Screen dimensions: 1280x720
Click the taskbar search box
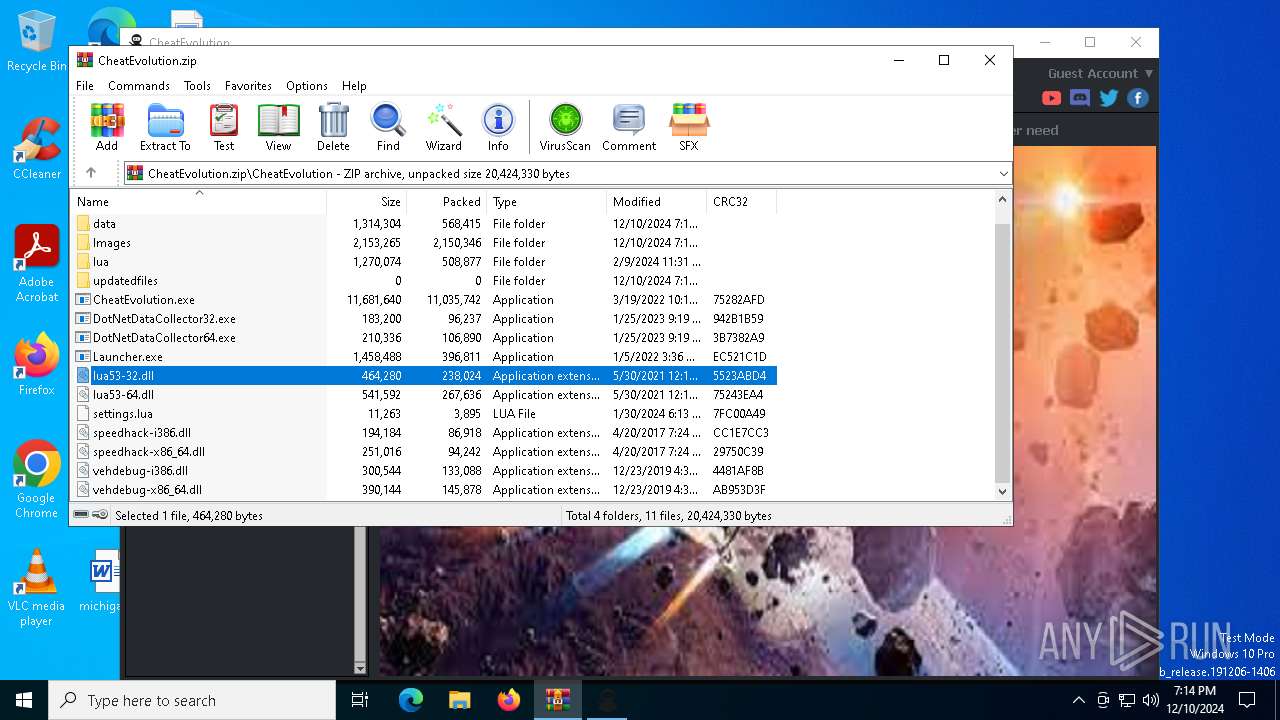point(192,700)
